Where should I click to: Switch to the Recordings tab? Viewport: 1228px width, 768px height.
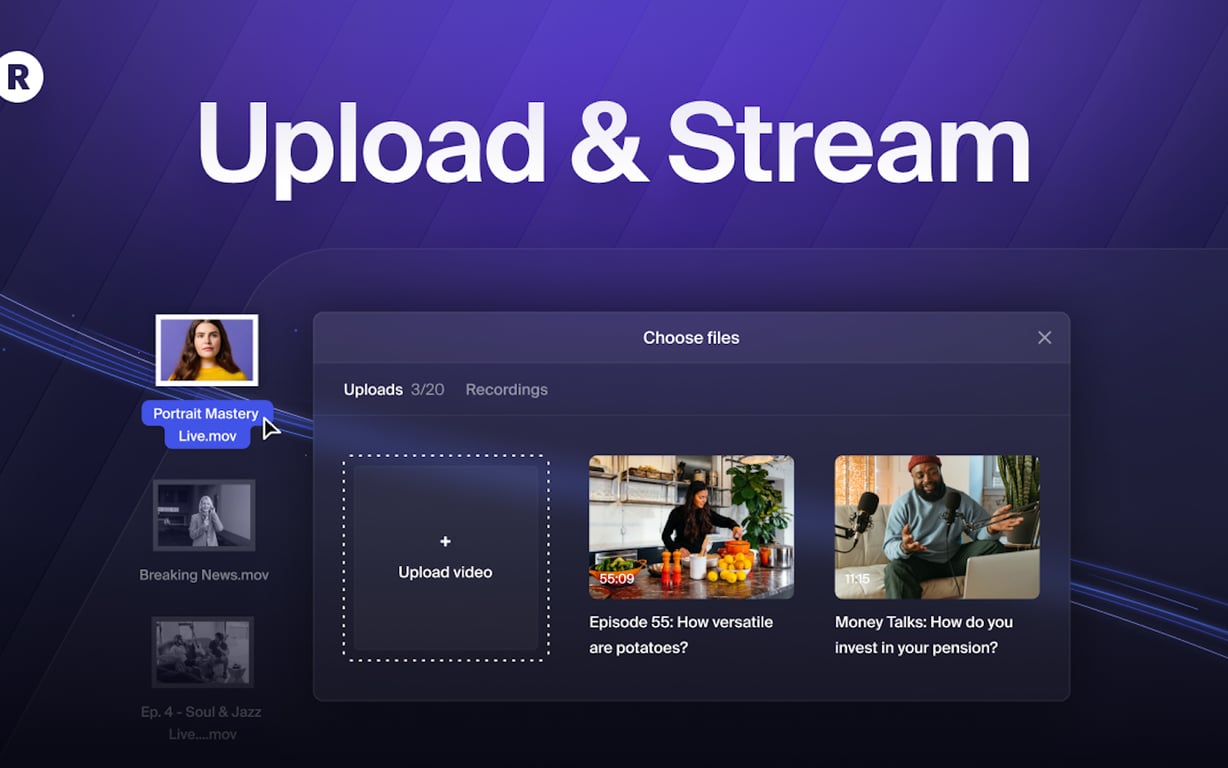[506, 390]
